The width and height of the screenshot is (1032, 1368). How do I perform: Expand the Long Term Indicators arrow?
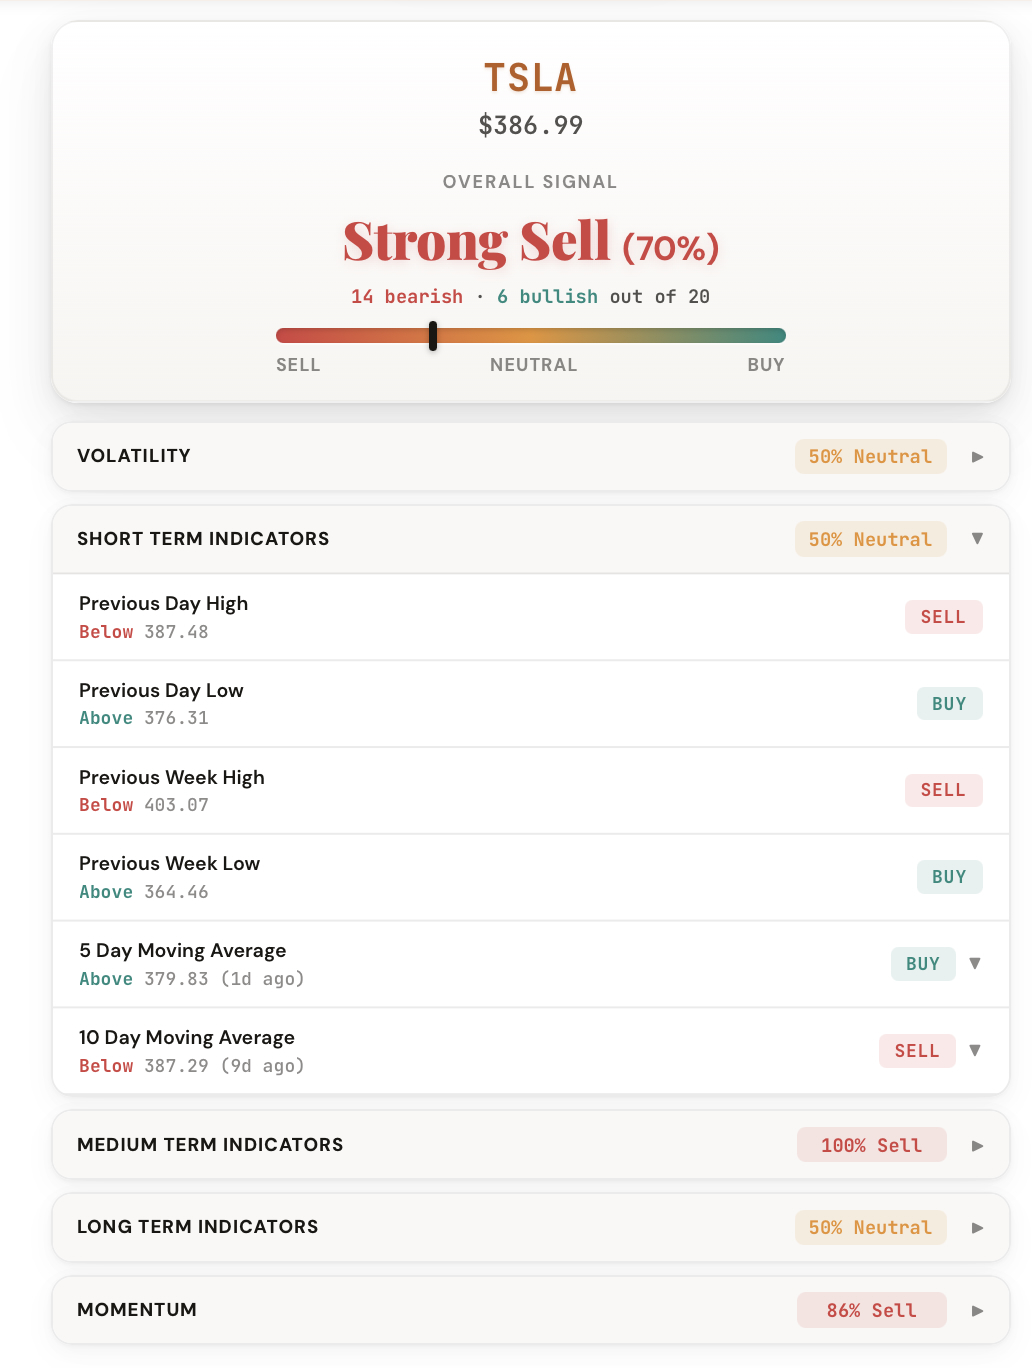[977, 1228]
